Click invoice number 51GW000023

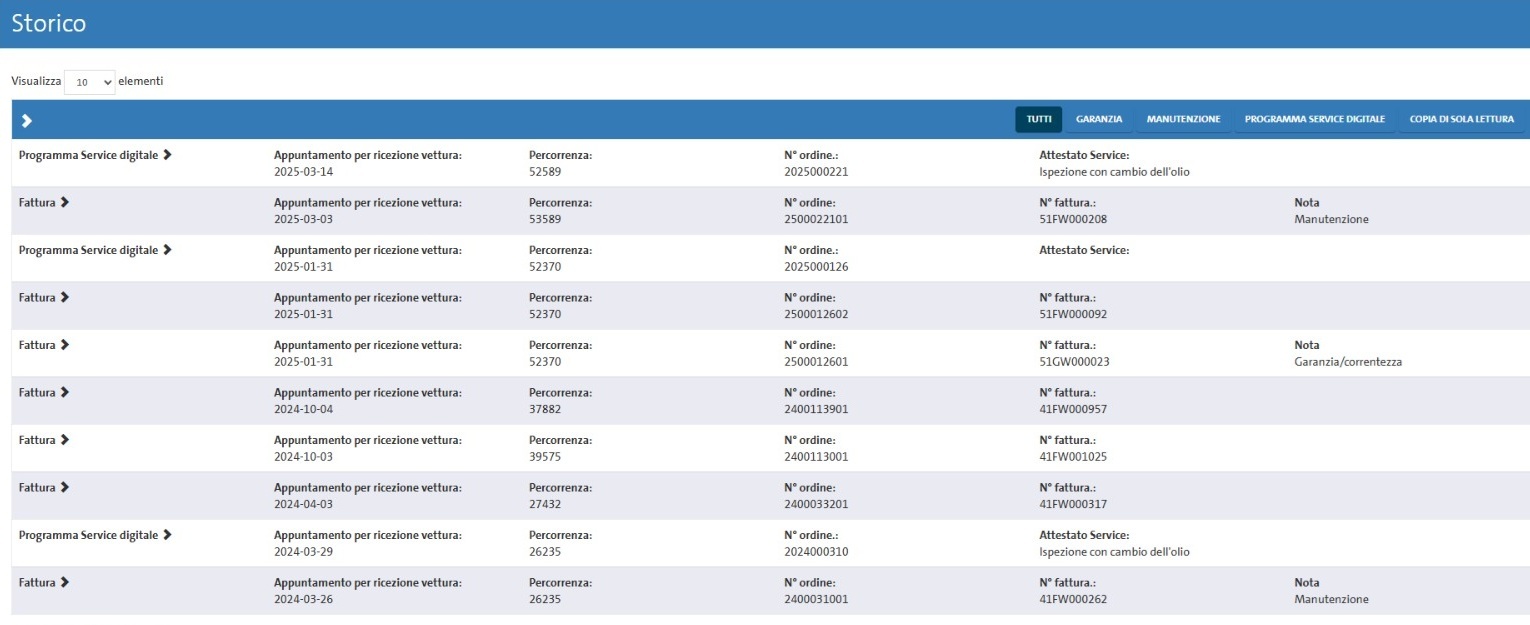click(1074, 362)
